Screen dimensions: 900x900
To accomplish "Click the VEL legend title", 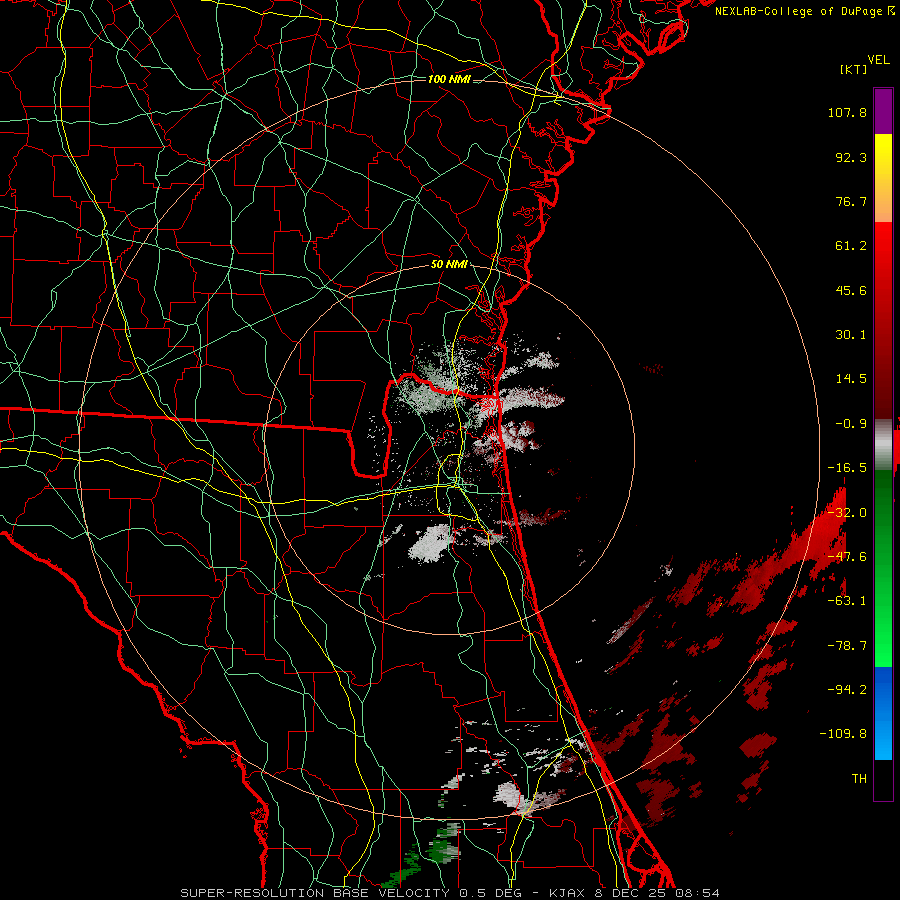I will coord(878,60).
